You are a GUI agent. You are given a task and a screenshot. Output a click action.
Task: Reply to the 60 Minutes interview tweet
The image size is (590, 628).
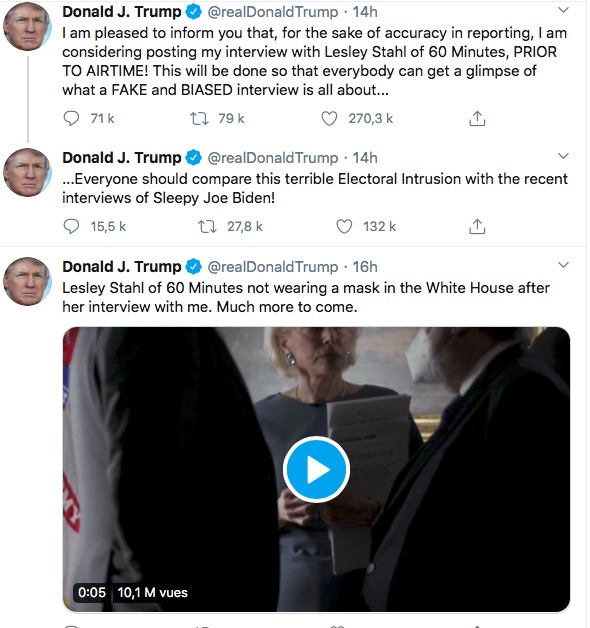click(x=71, y=119)
